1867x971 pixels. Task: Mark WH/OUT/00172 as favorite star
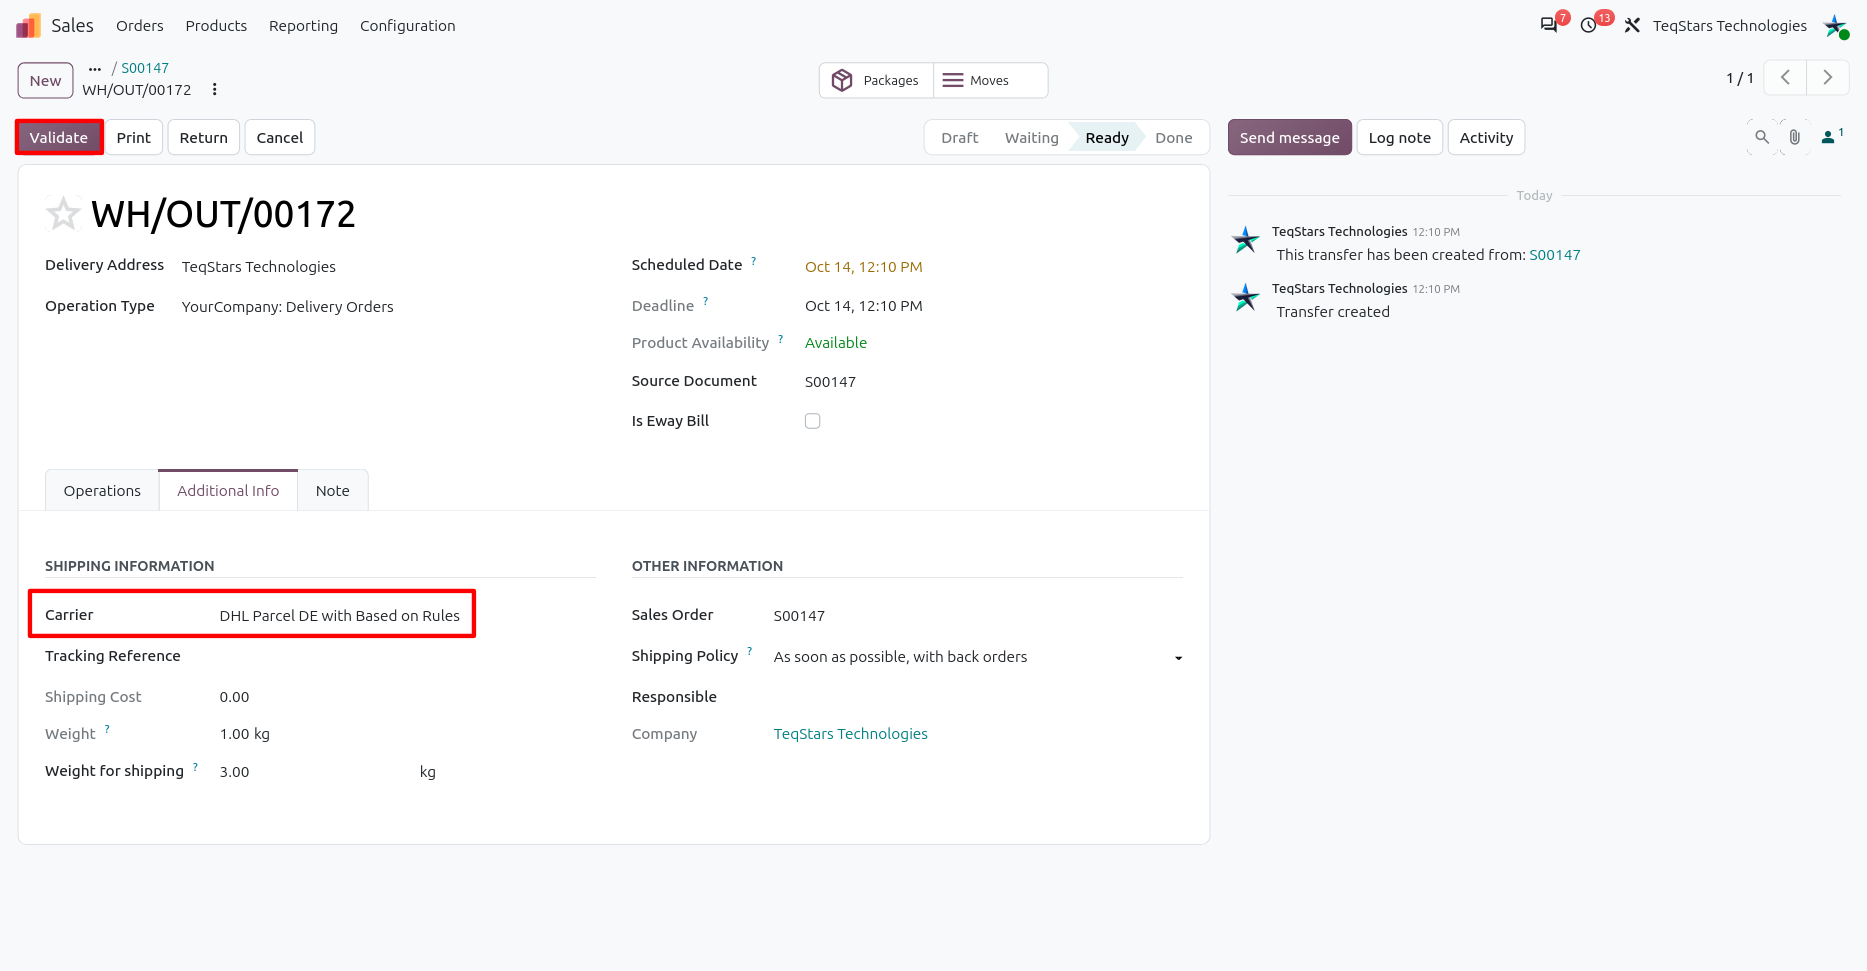click(63, 213)
